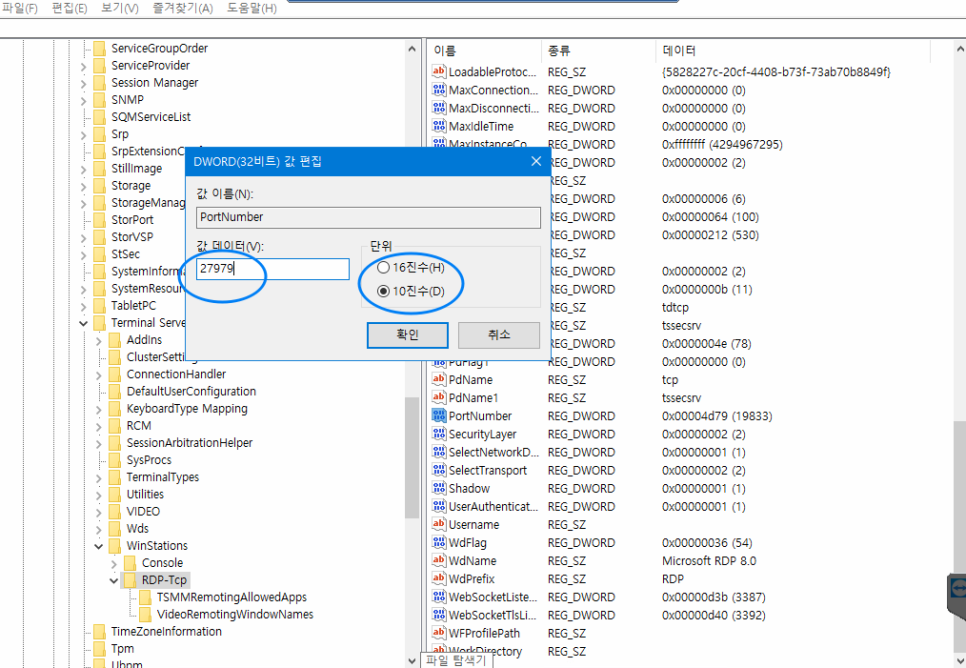Open the 도움말(H) menu
This screenshot has height=668, width=966.
[x=251, y=9]
